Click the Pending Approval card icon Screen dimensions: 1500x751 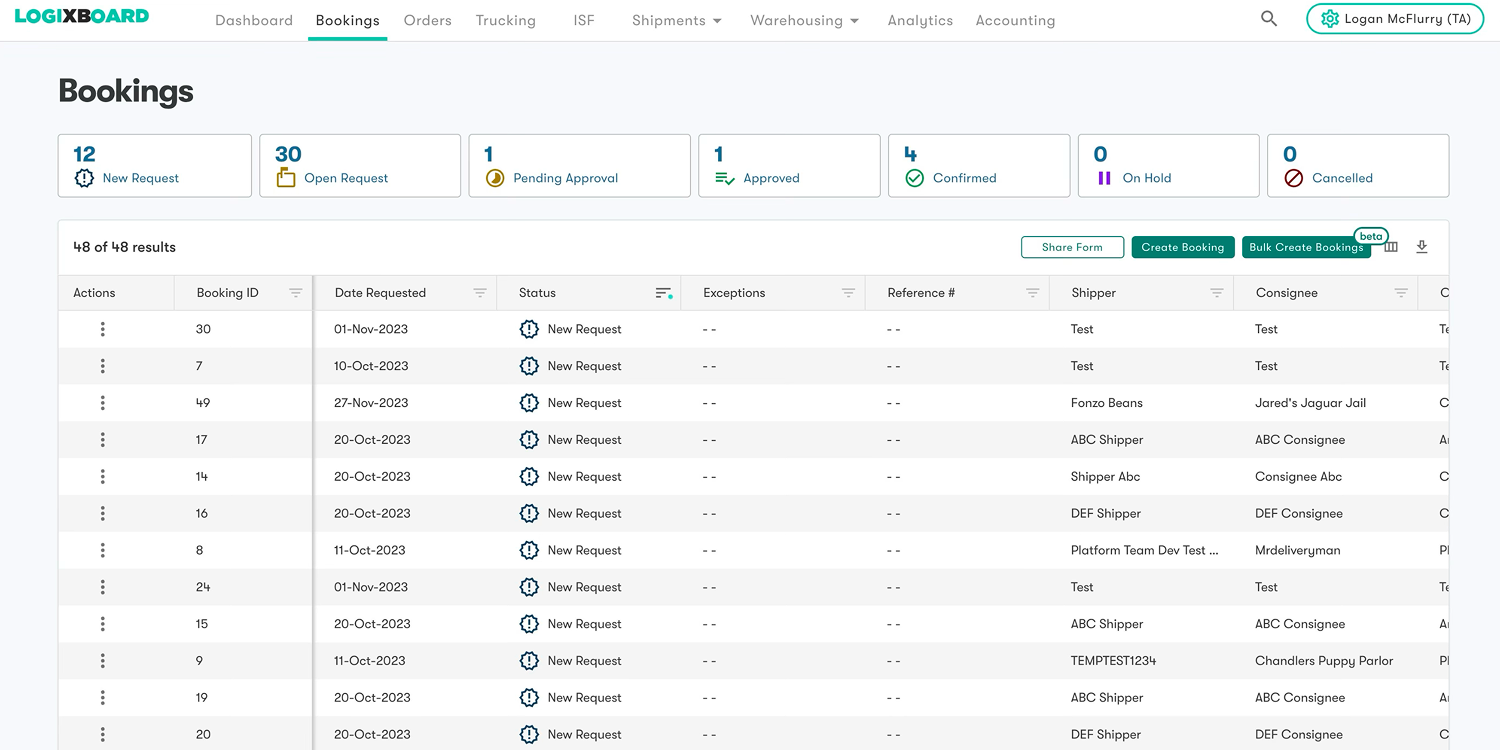pyautogui.click(x=495, y=178)
